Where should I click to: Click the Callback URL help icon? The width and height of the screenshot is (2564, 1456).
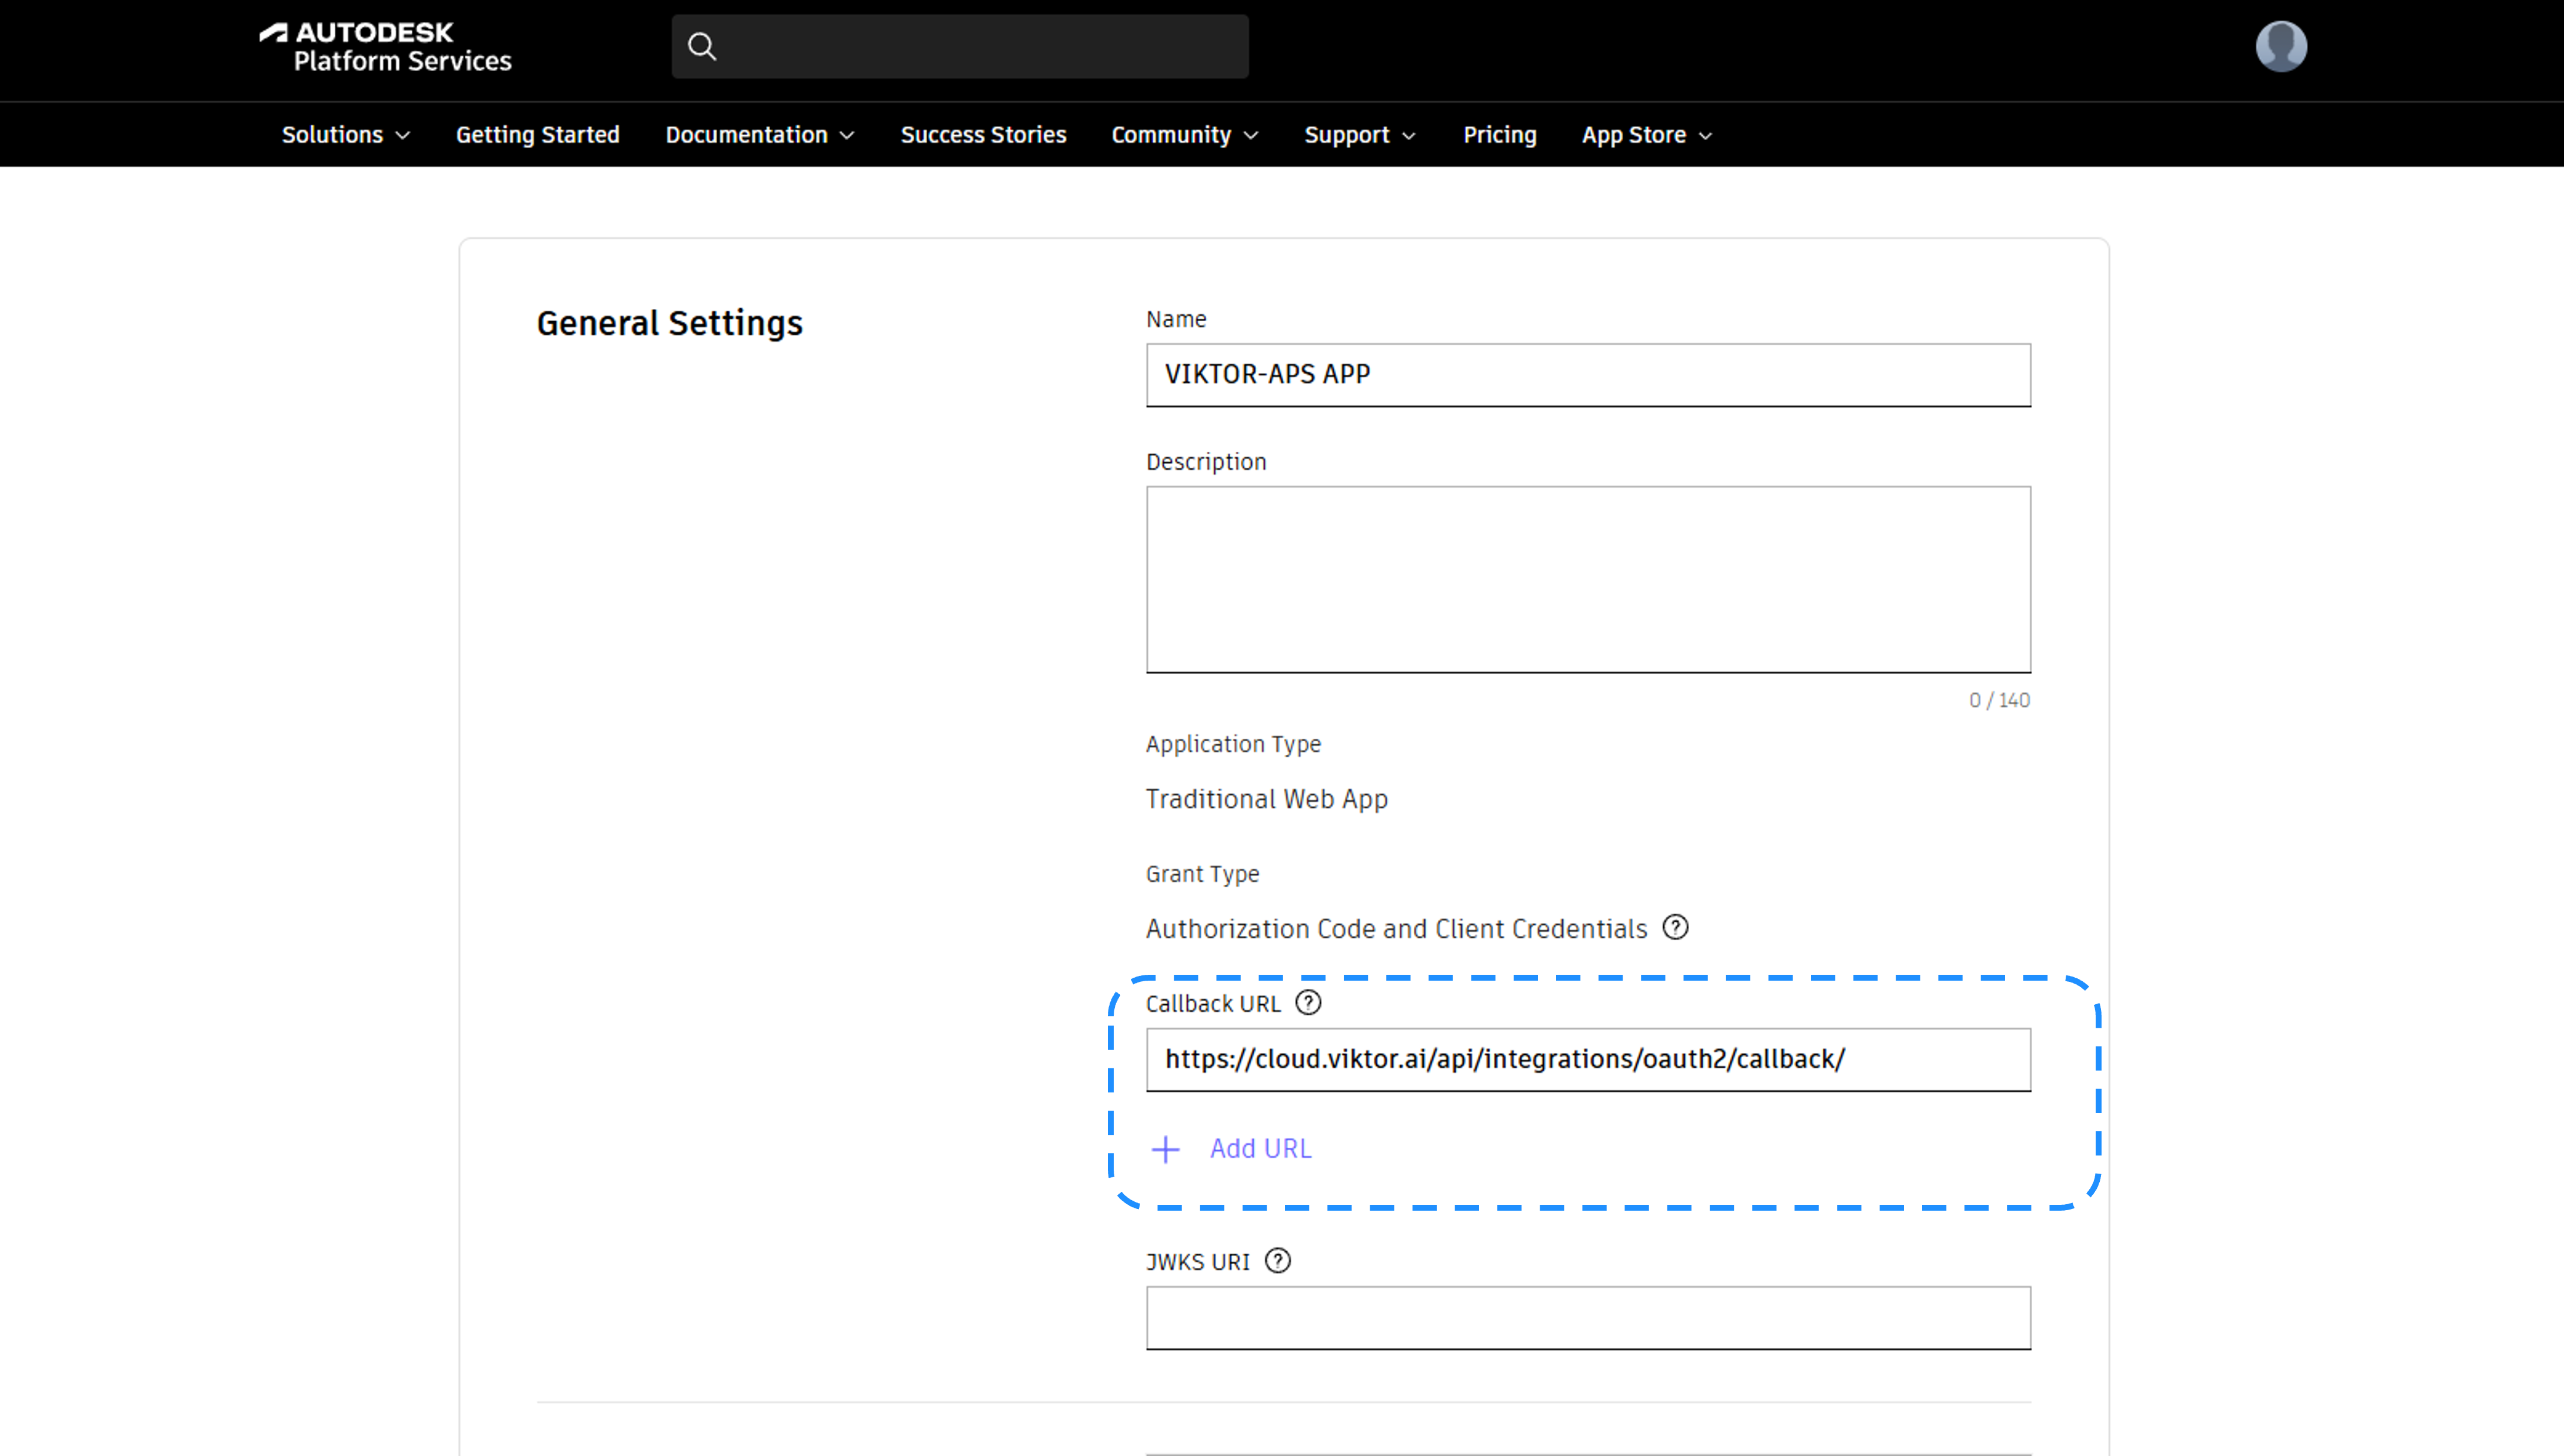(1308, 1003)
